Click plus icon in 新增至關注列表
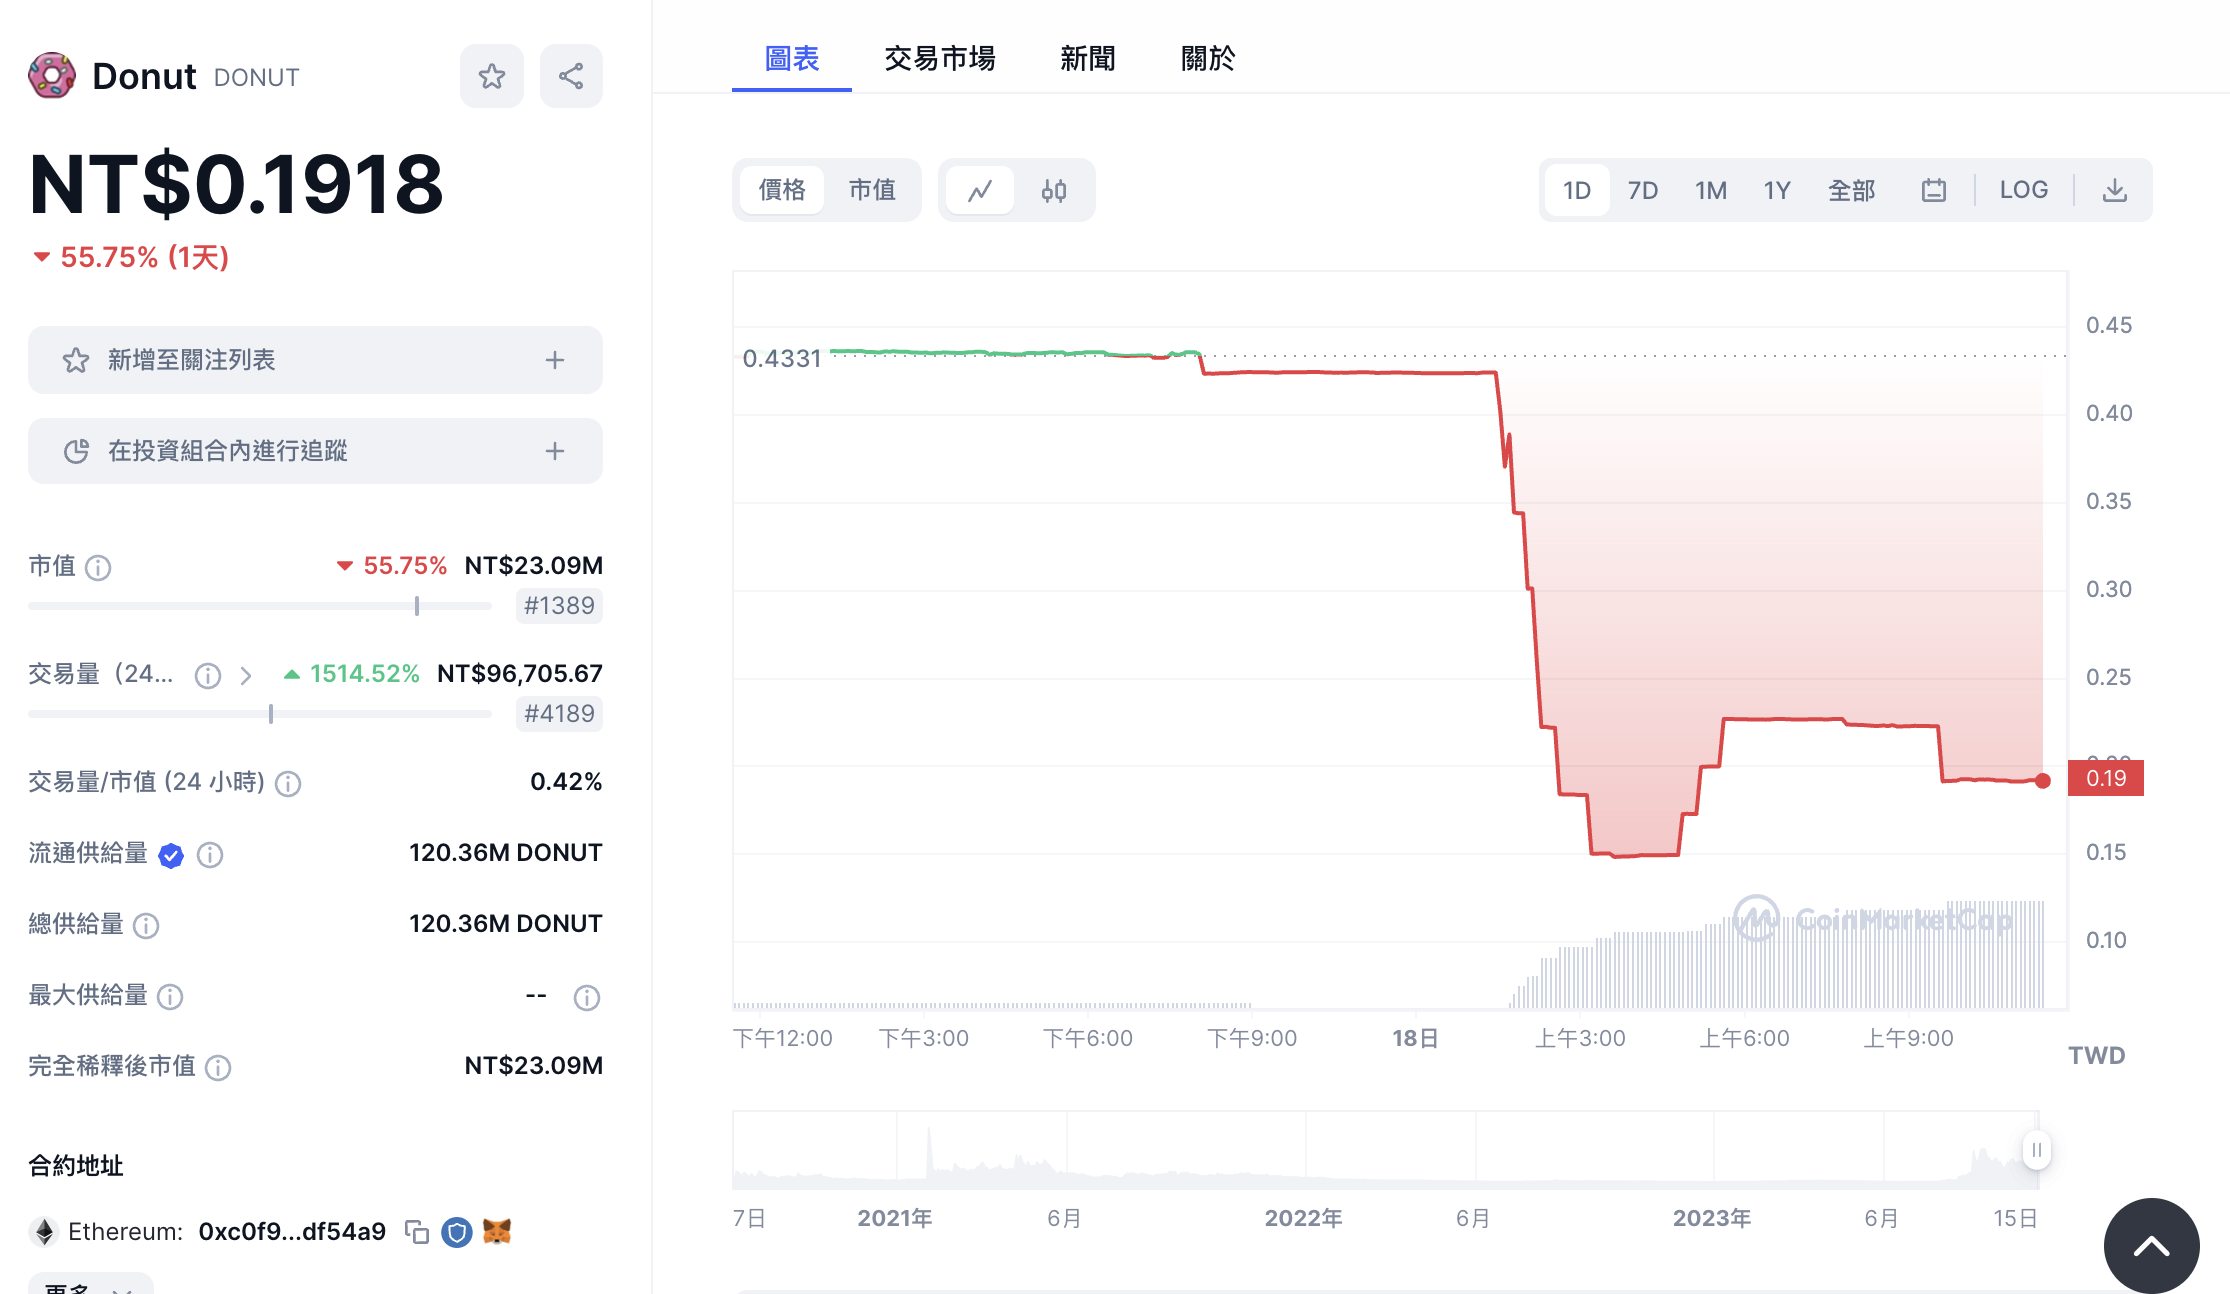This screenshot has width=2230, height=1294. point(555,360)
